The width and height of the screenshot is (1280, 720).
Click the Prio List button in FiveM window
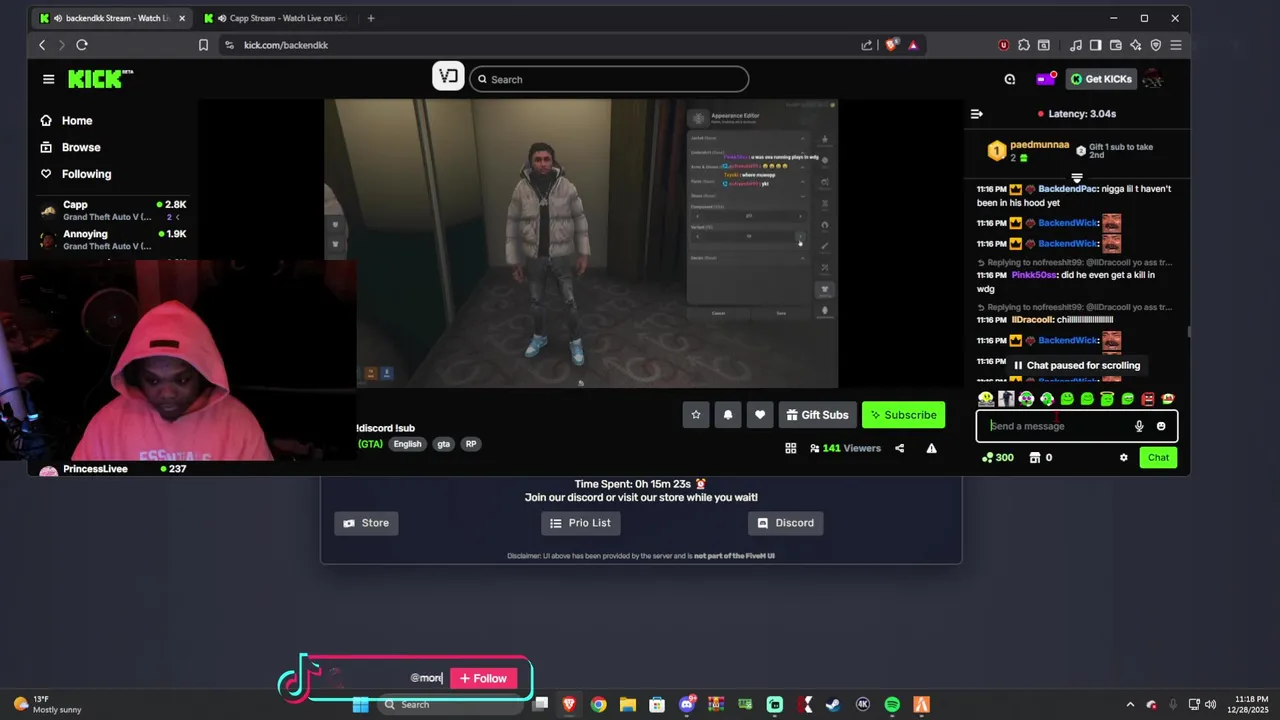581,523
